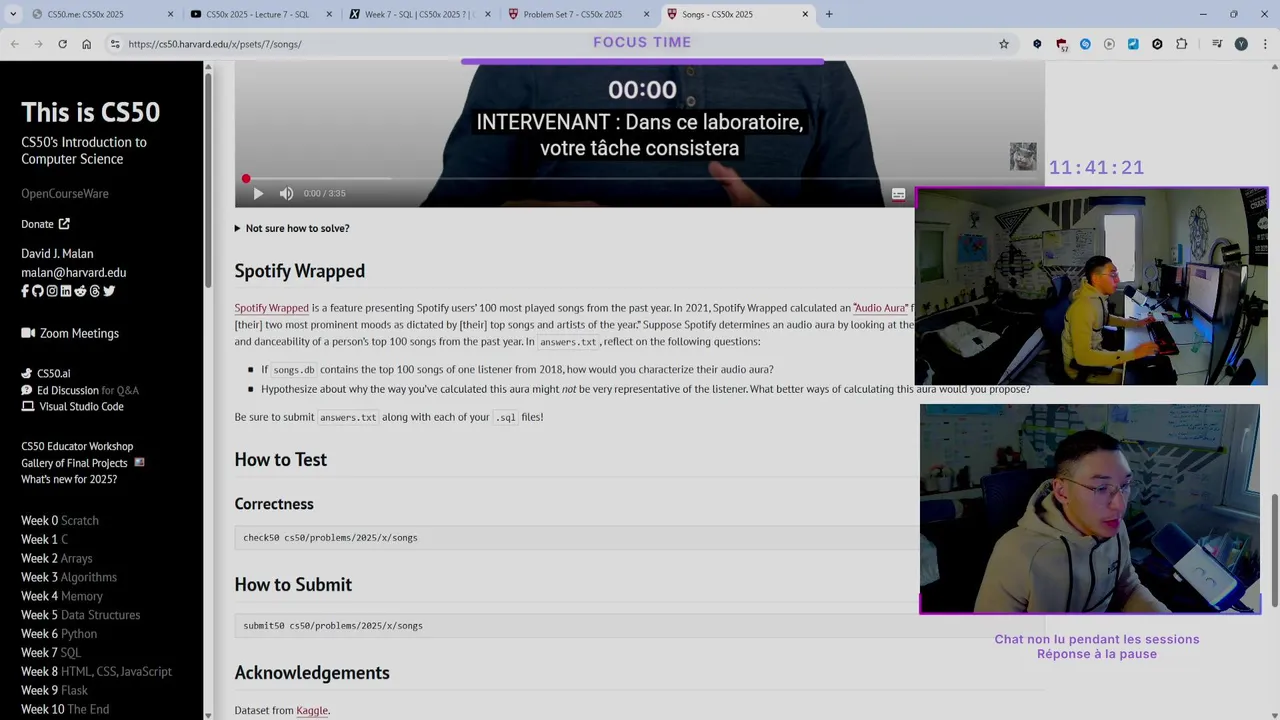Screen dimensions: 1280x720
Task: Go to Week 7 SQL
Action: [x=51, y=652]
